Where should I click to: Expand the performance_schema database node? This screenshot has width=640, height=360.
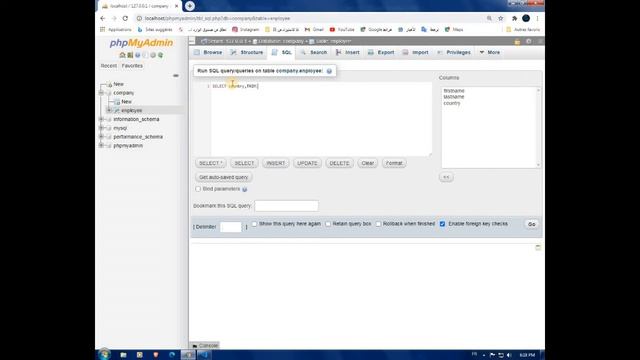coord(101,137)
